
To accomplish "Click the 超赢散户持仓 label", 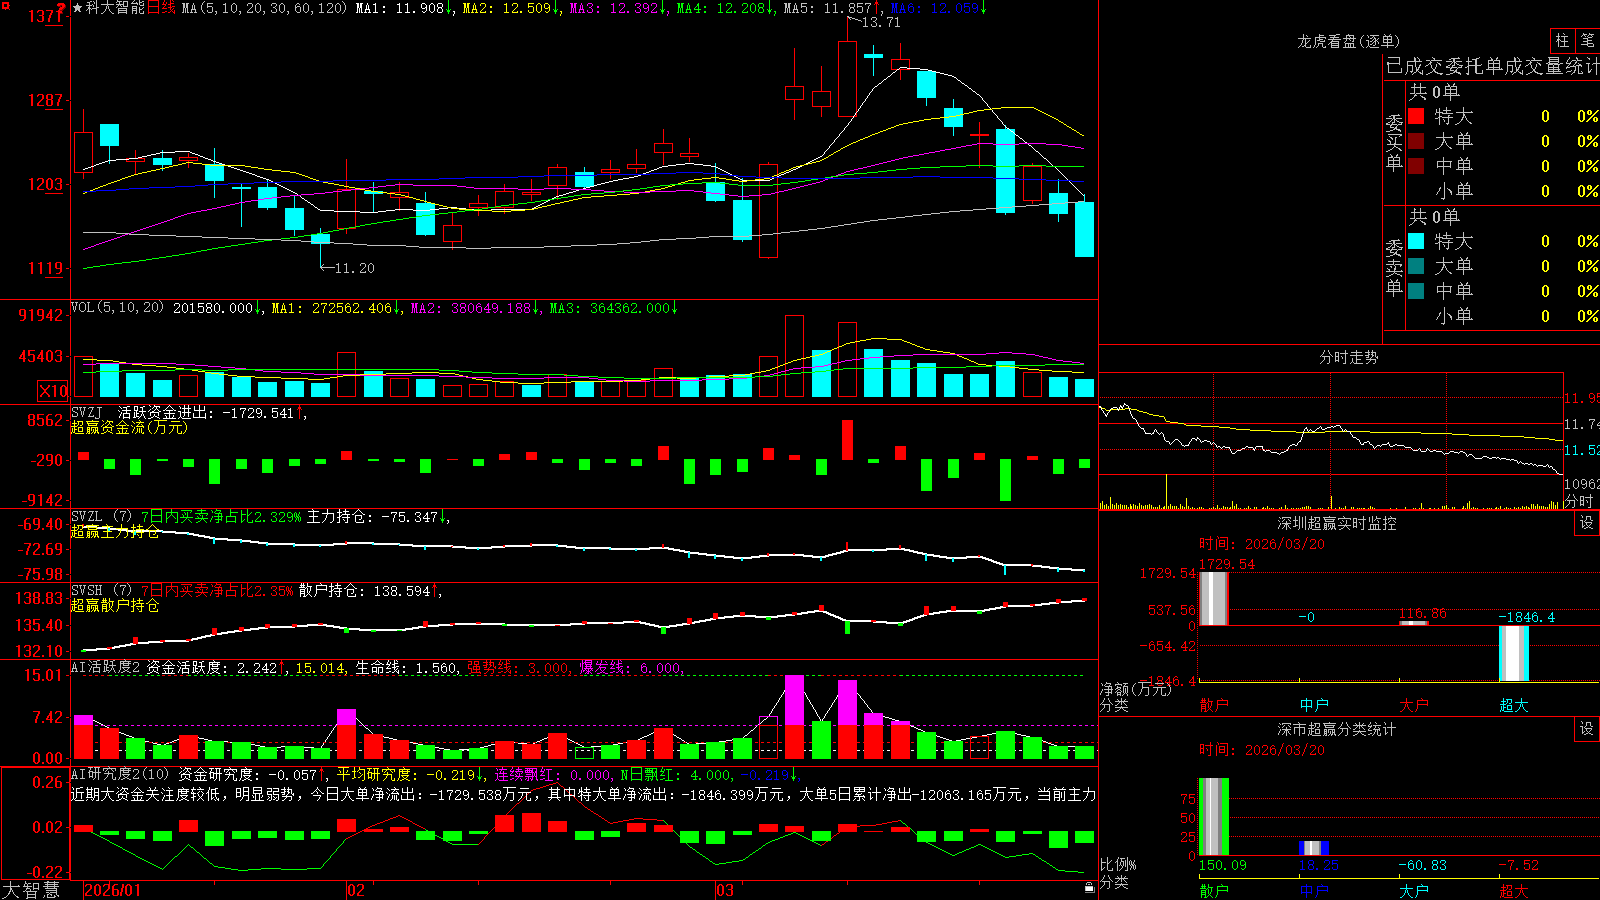I will tap(115, 605).
